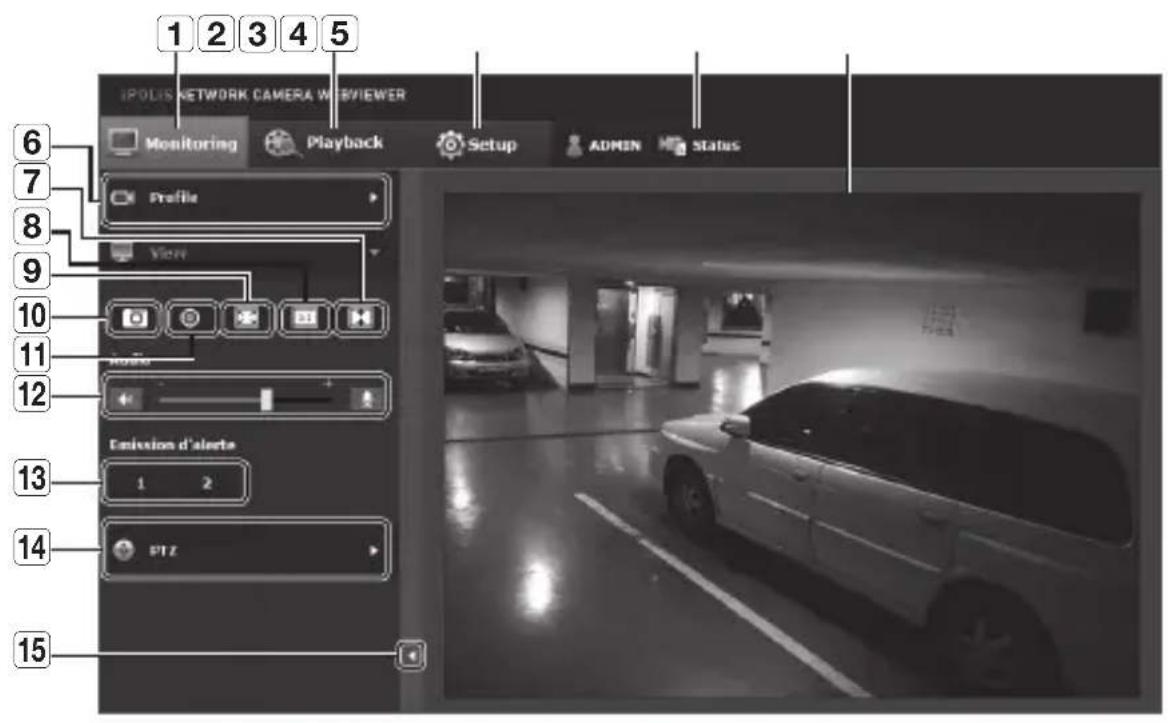The height and width of the screenshot is (723, 1168).
Task: Click the fit-to-screen view icon
Action: [x=241, y=319]
